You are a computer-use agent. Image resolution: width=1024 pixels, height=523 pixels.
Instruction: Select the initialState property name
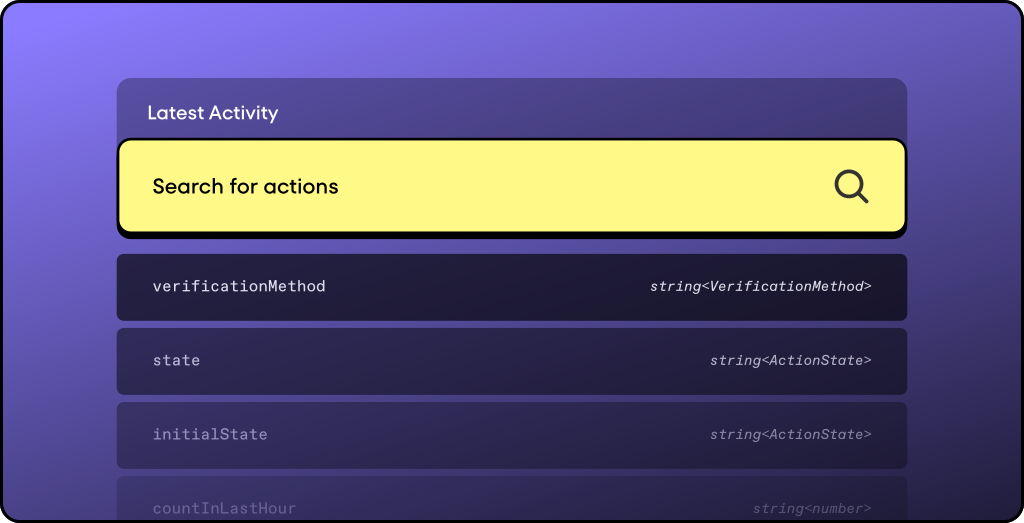click(210, 434)
